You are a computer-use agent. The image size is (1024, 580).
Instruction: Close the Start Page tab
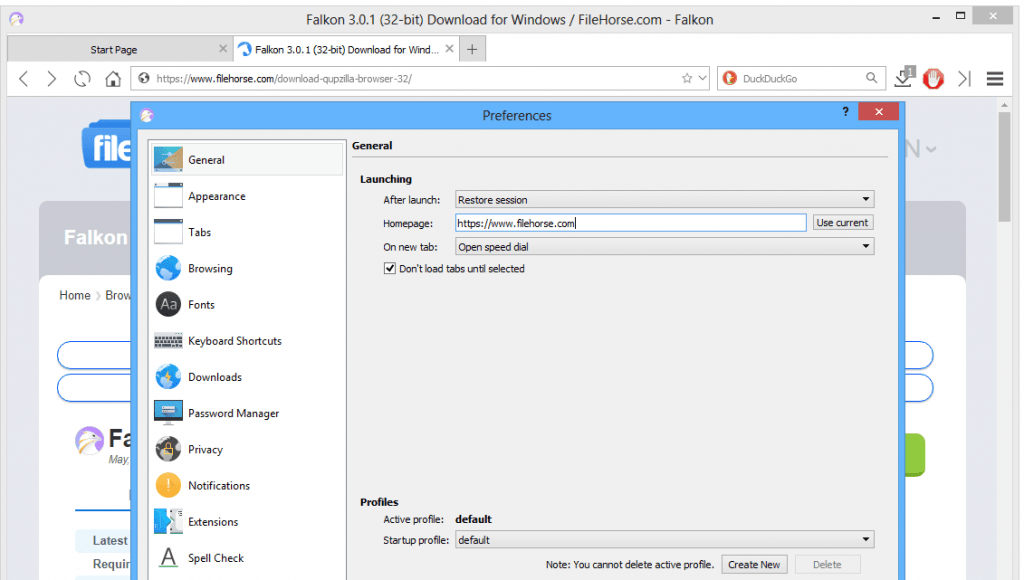click(x=223, y=49)
